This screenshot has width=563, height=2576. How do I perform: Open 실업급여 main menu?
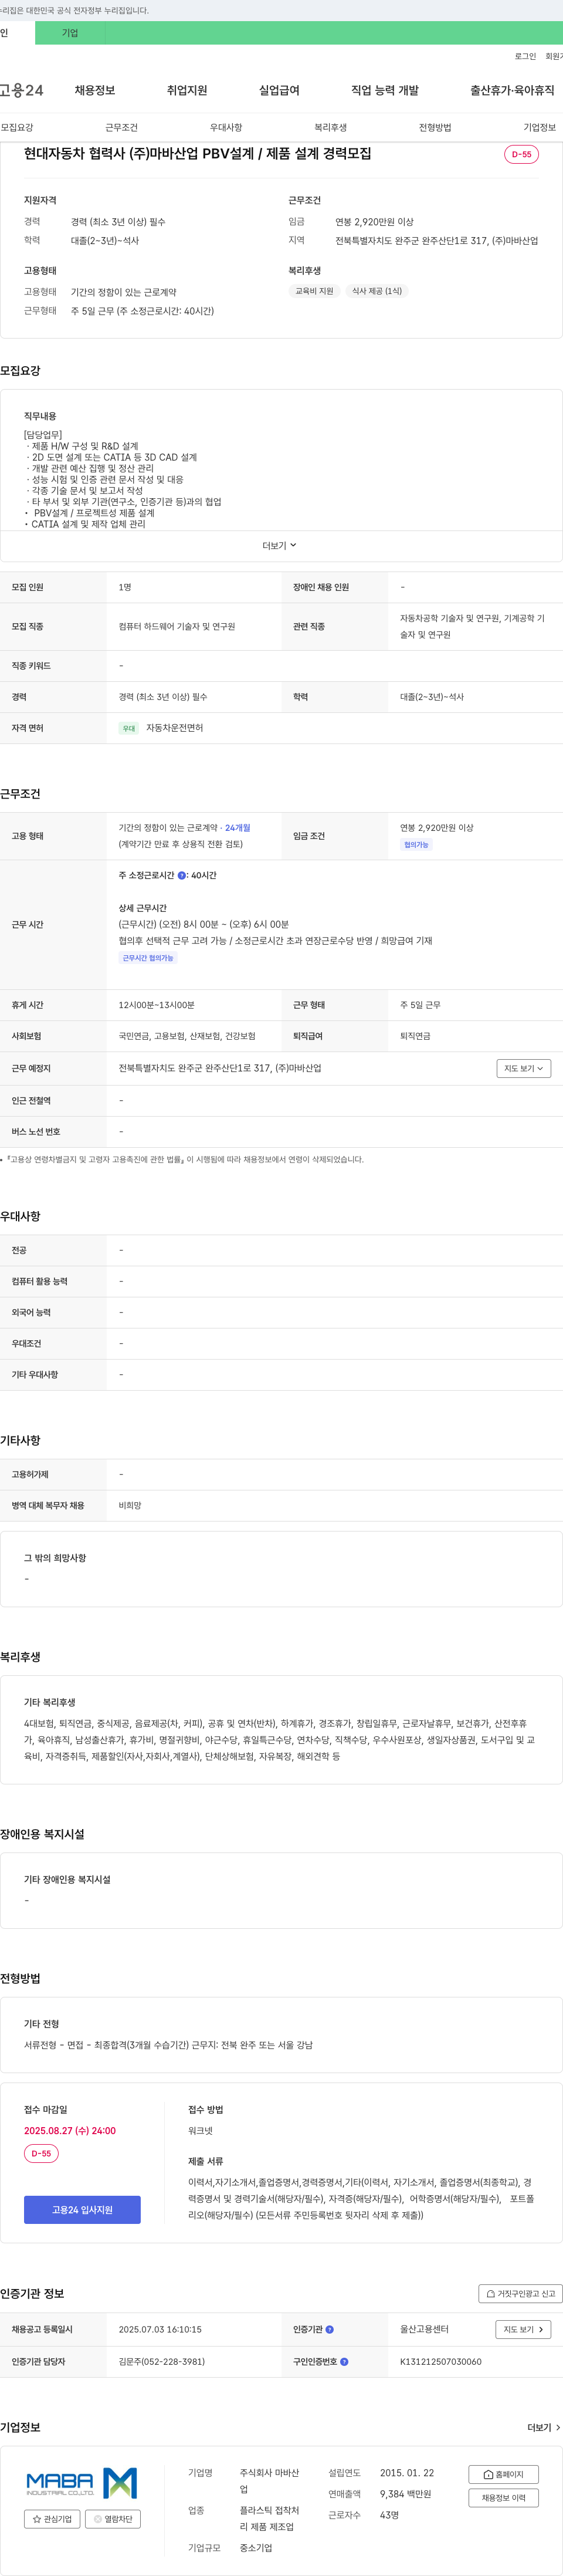pyautogui.click(x=279, y=90)
